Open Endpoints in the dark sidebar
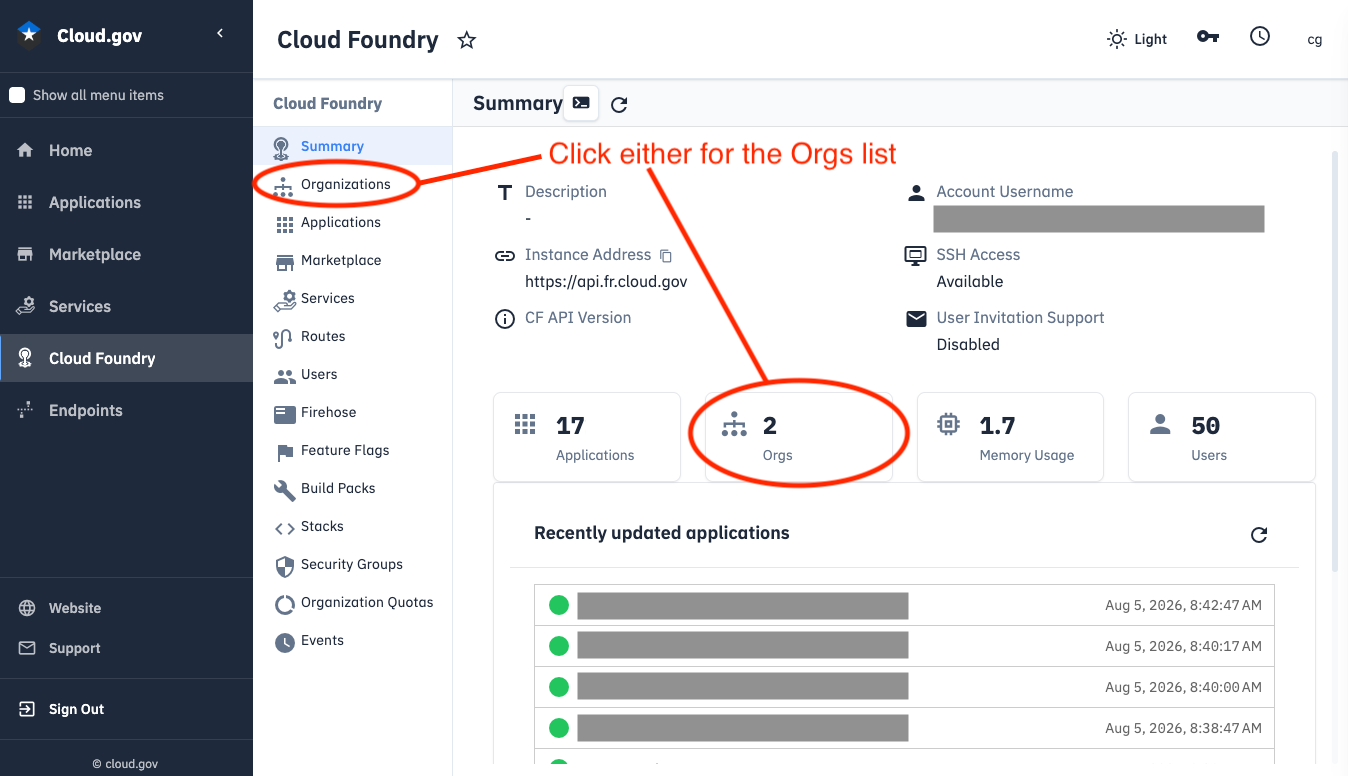This screenshot has height=776, width=1348. (x=126, y=410)
